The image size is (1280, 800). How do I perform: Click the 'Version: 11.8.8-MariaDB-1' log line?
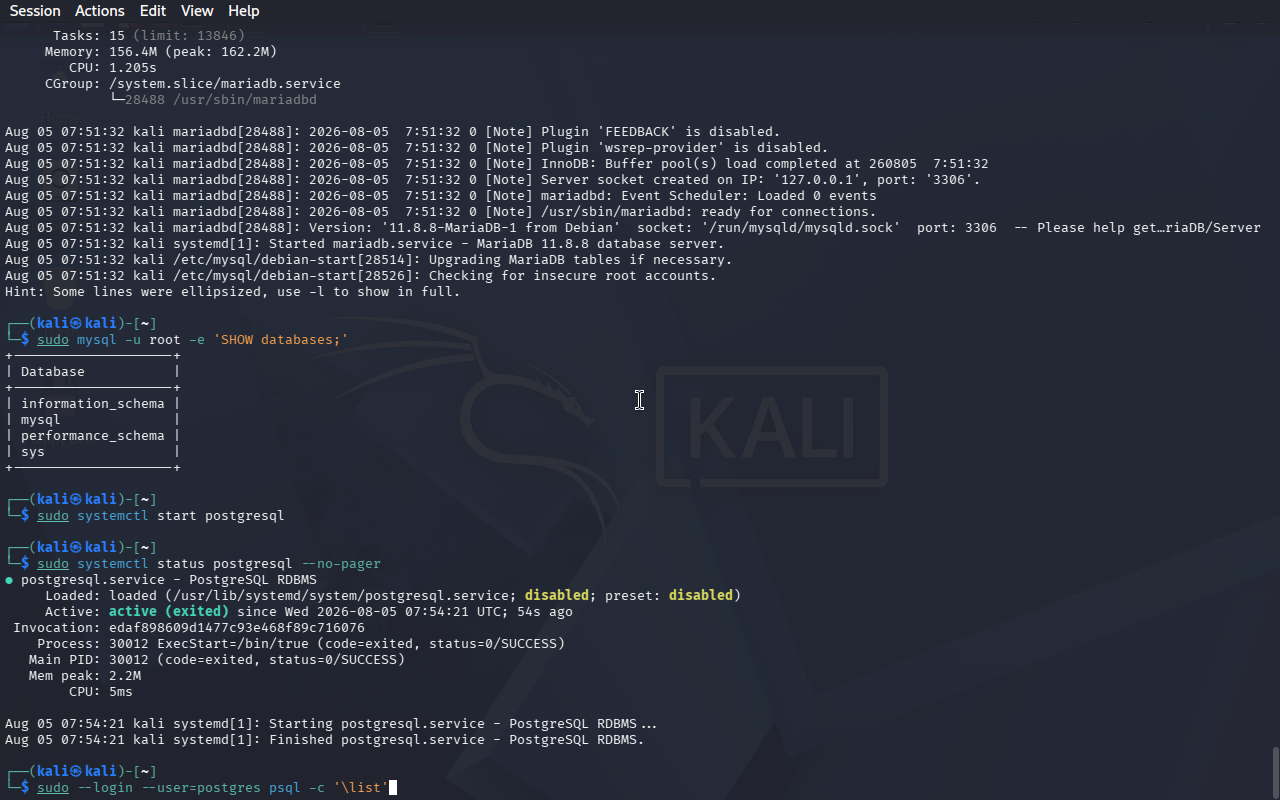[x=633, y=228]
